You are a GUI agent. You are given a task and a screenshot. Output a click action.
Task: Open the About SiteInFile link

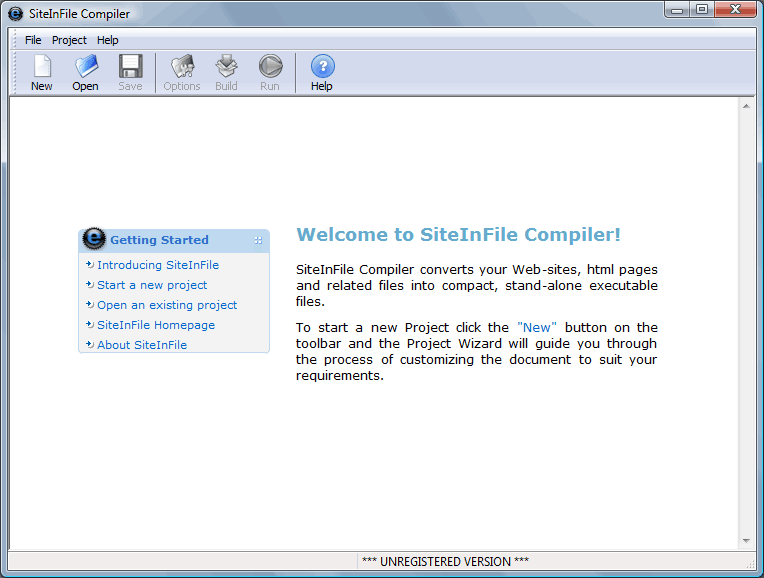coord(141,345)
